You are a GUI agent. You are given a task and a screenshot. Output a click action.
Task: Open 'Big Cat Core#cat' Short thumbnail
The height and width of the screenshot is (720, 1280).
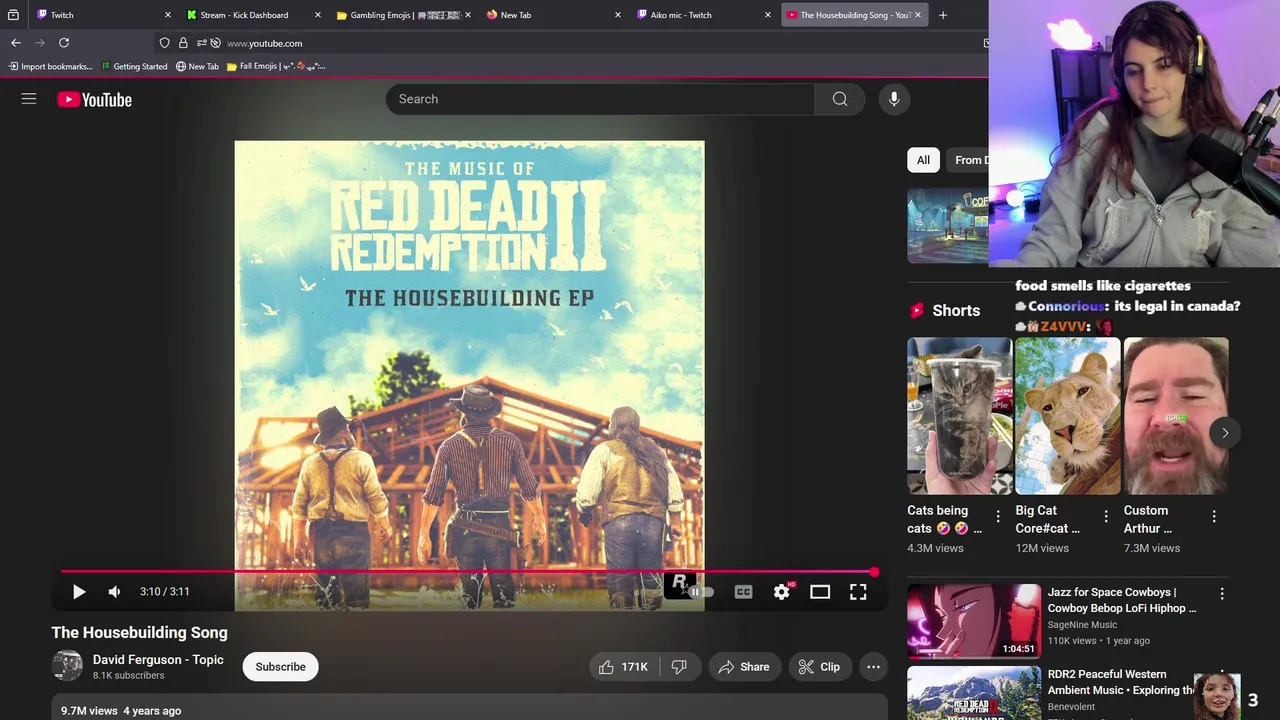pos(1068,416)
